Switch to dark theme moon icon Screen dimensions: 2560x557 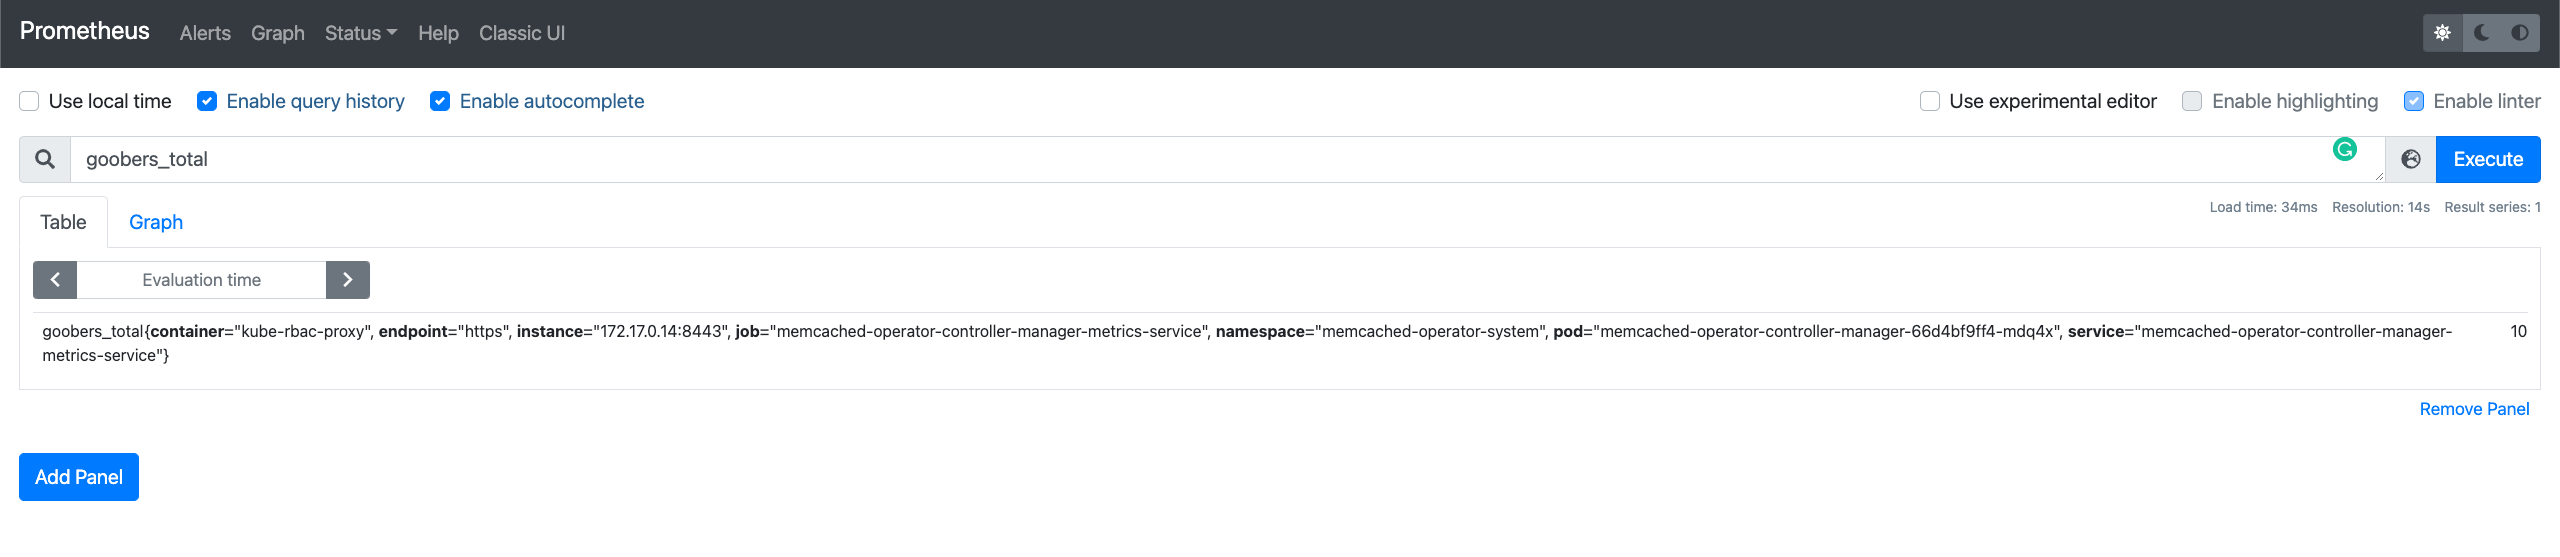(2481, 33)
